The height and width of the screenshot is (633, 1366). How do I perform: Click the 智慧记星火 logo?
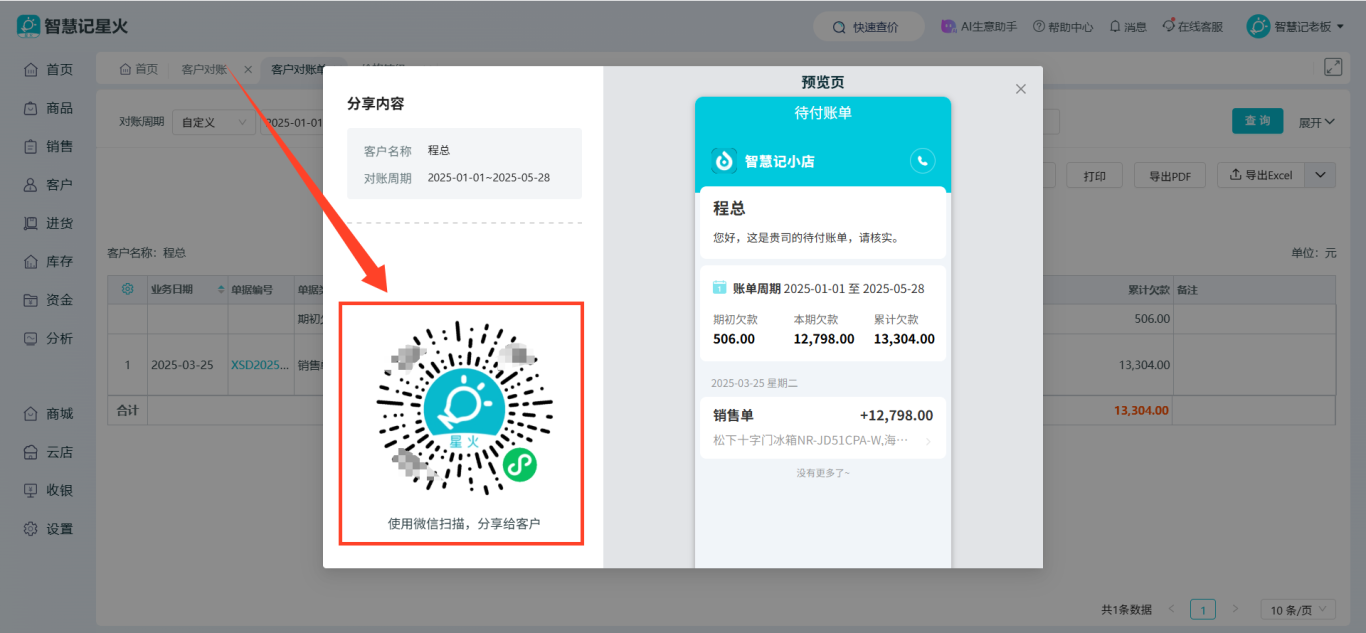(x=72, y=26)
